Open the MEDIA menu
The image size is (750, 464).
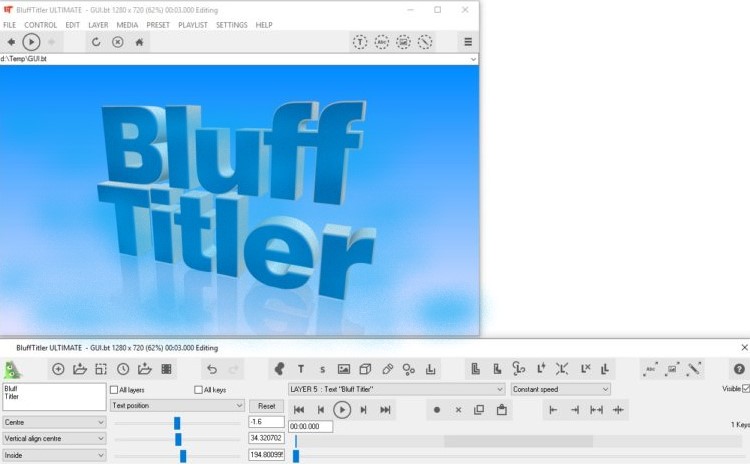[127, 25]
